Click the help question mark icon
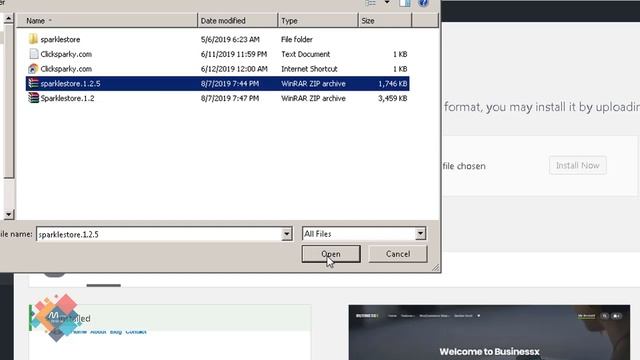Viewport: 640px width, 360px height. coord(423,3)
